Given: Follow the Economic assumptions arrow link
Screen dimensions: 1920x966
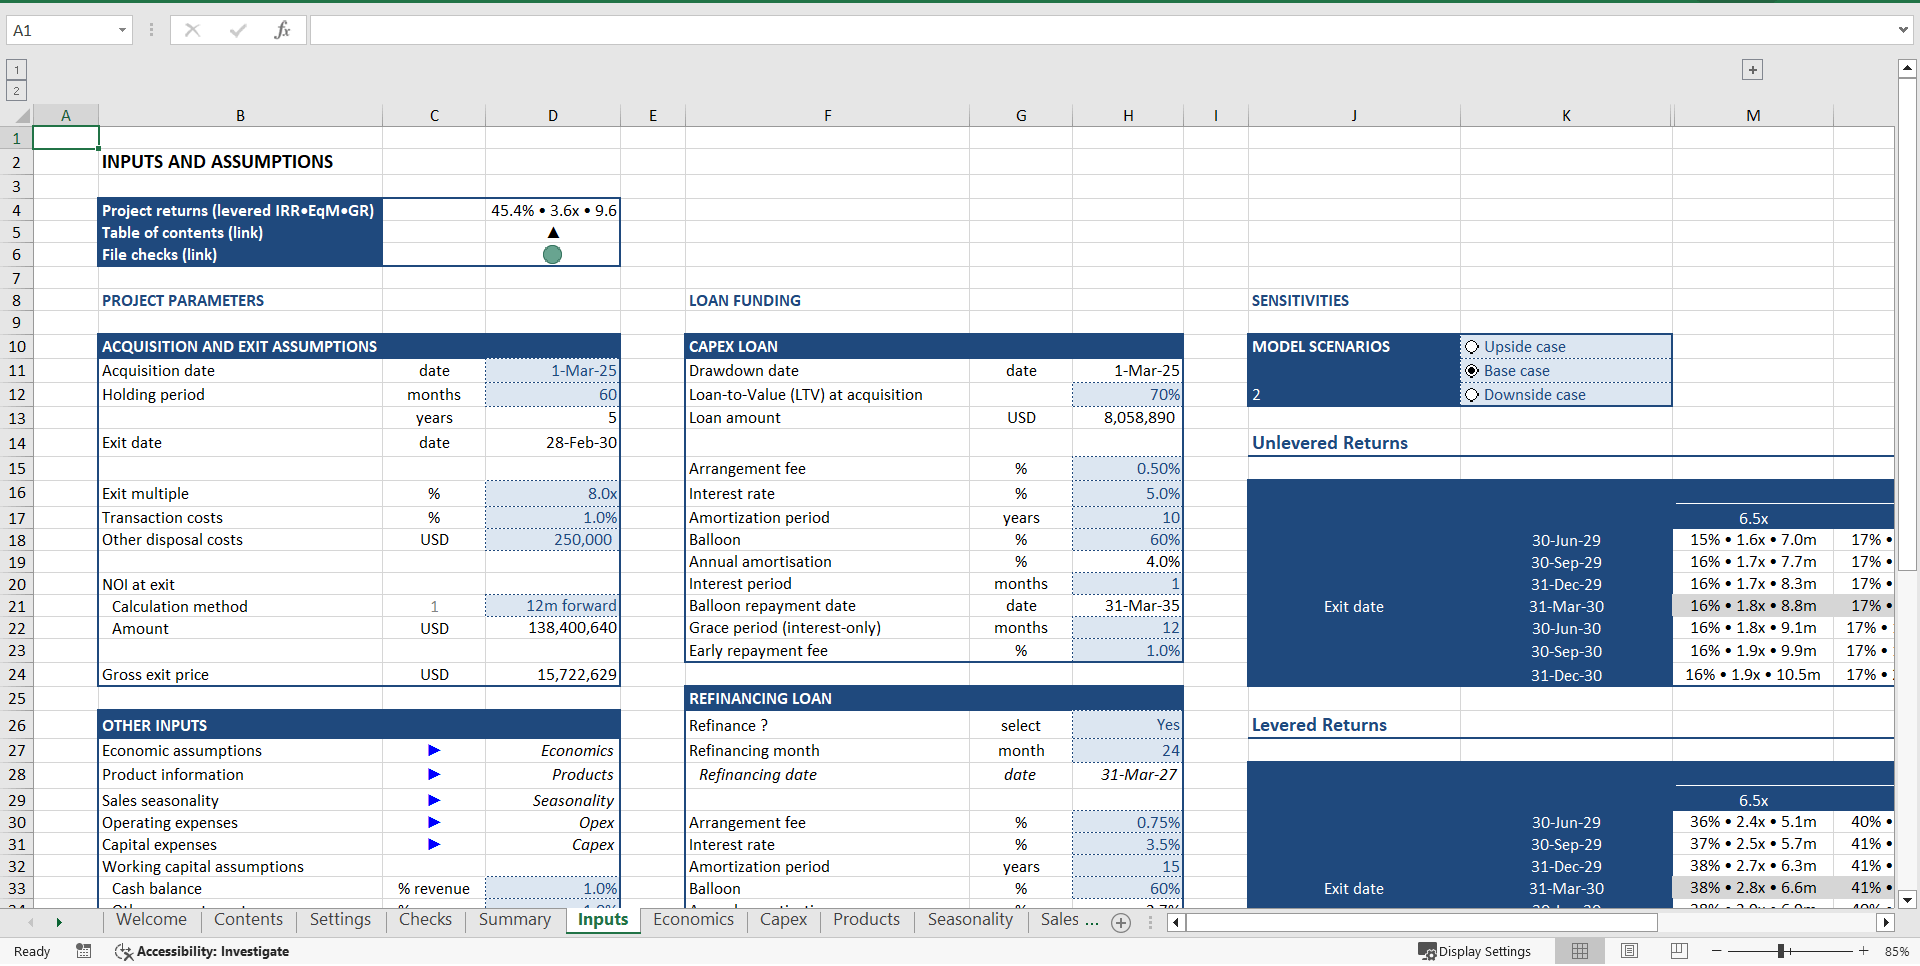Looking at the screenshot, I should 434,750.
